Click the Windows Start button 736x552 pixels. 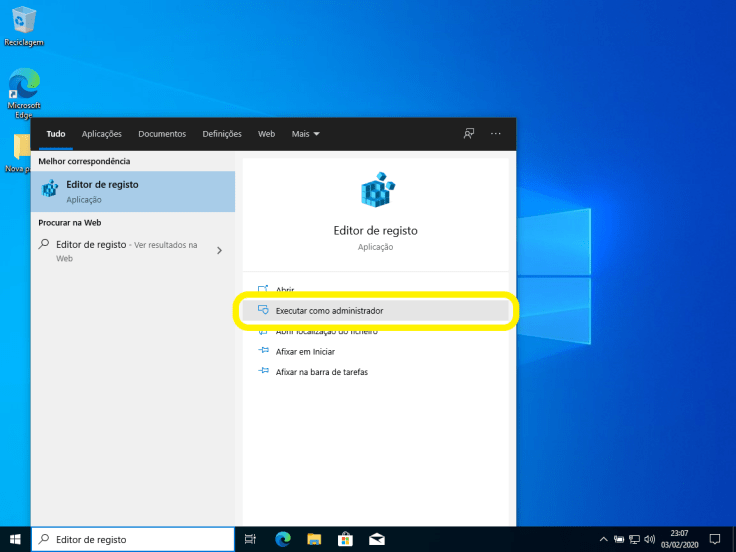pos(15,539)
